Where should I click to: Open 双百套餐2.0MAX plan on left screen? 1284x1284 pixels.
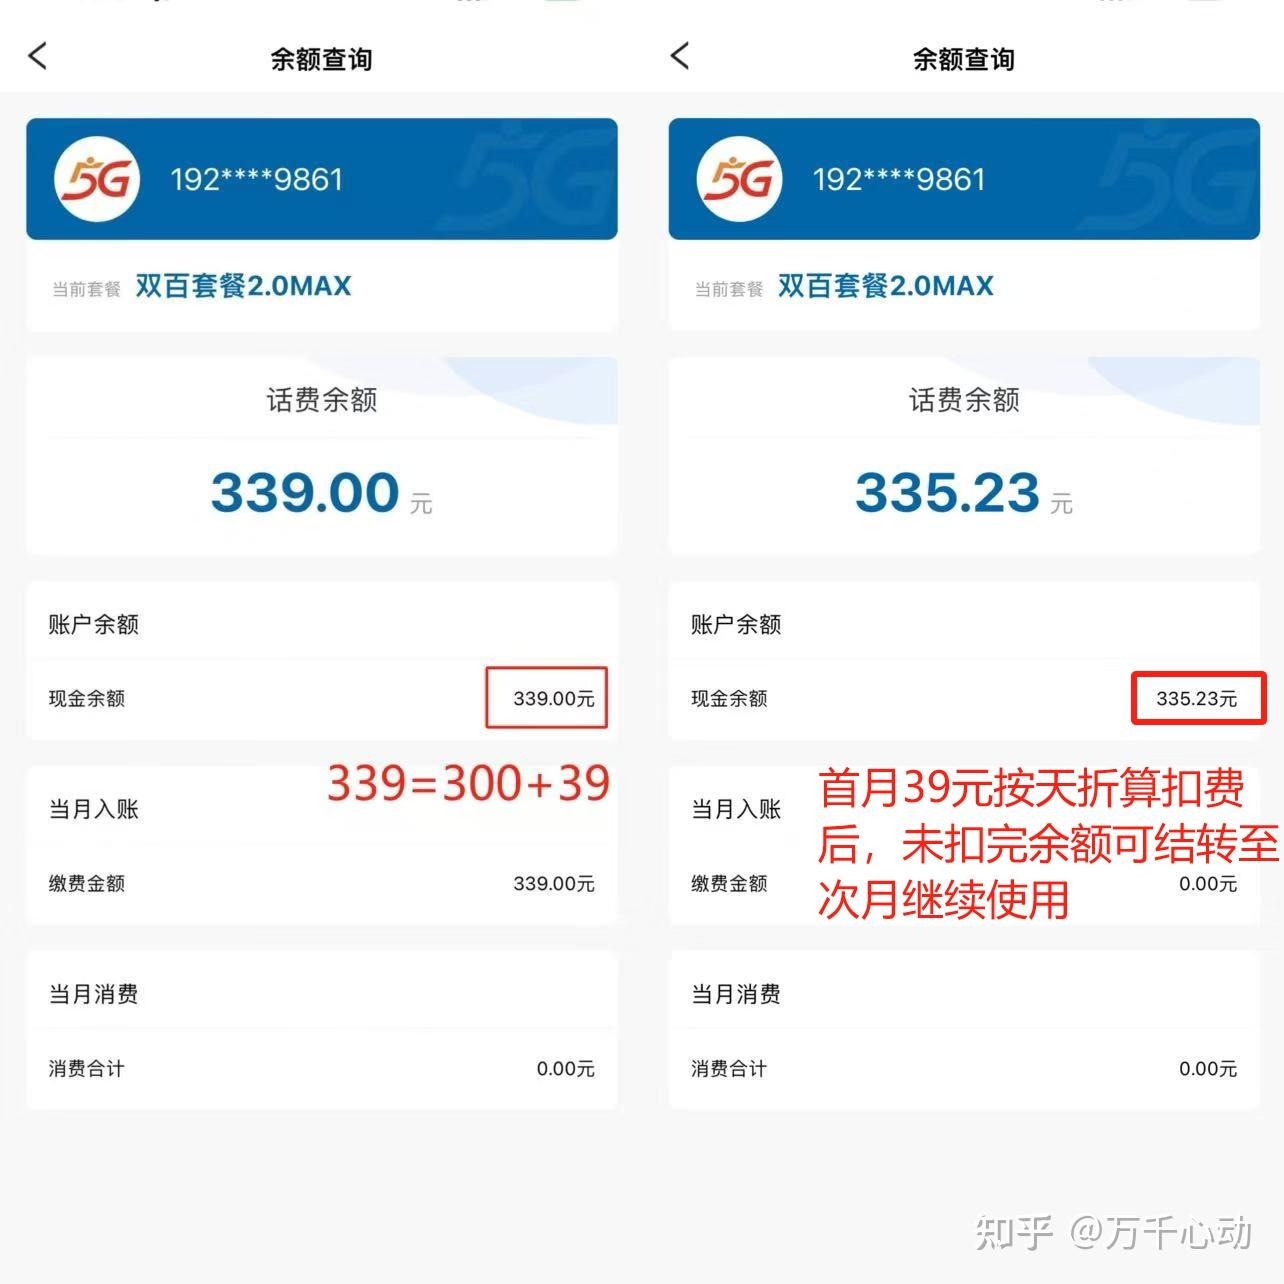pyautogui.click(x=243, y=286)
